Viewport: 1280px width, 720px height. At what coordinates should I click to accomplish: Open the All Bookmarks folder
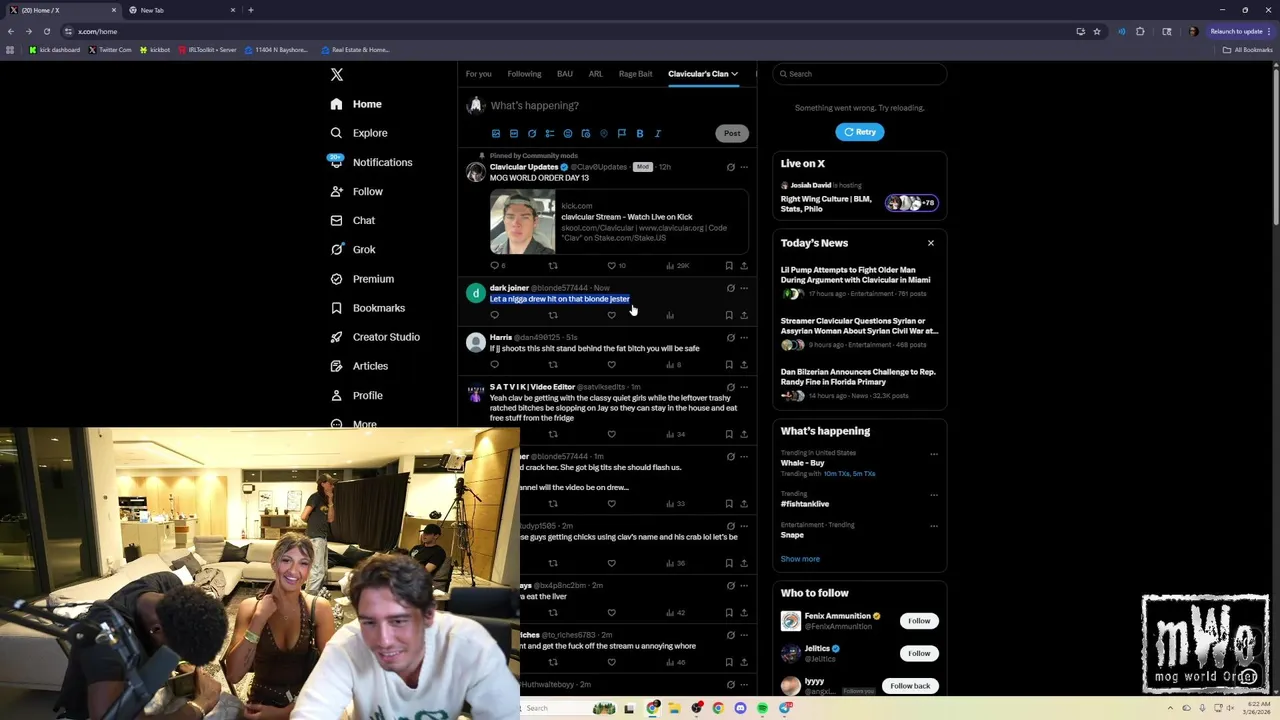pos(1248,50)
